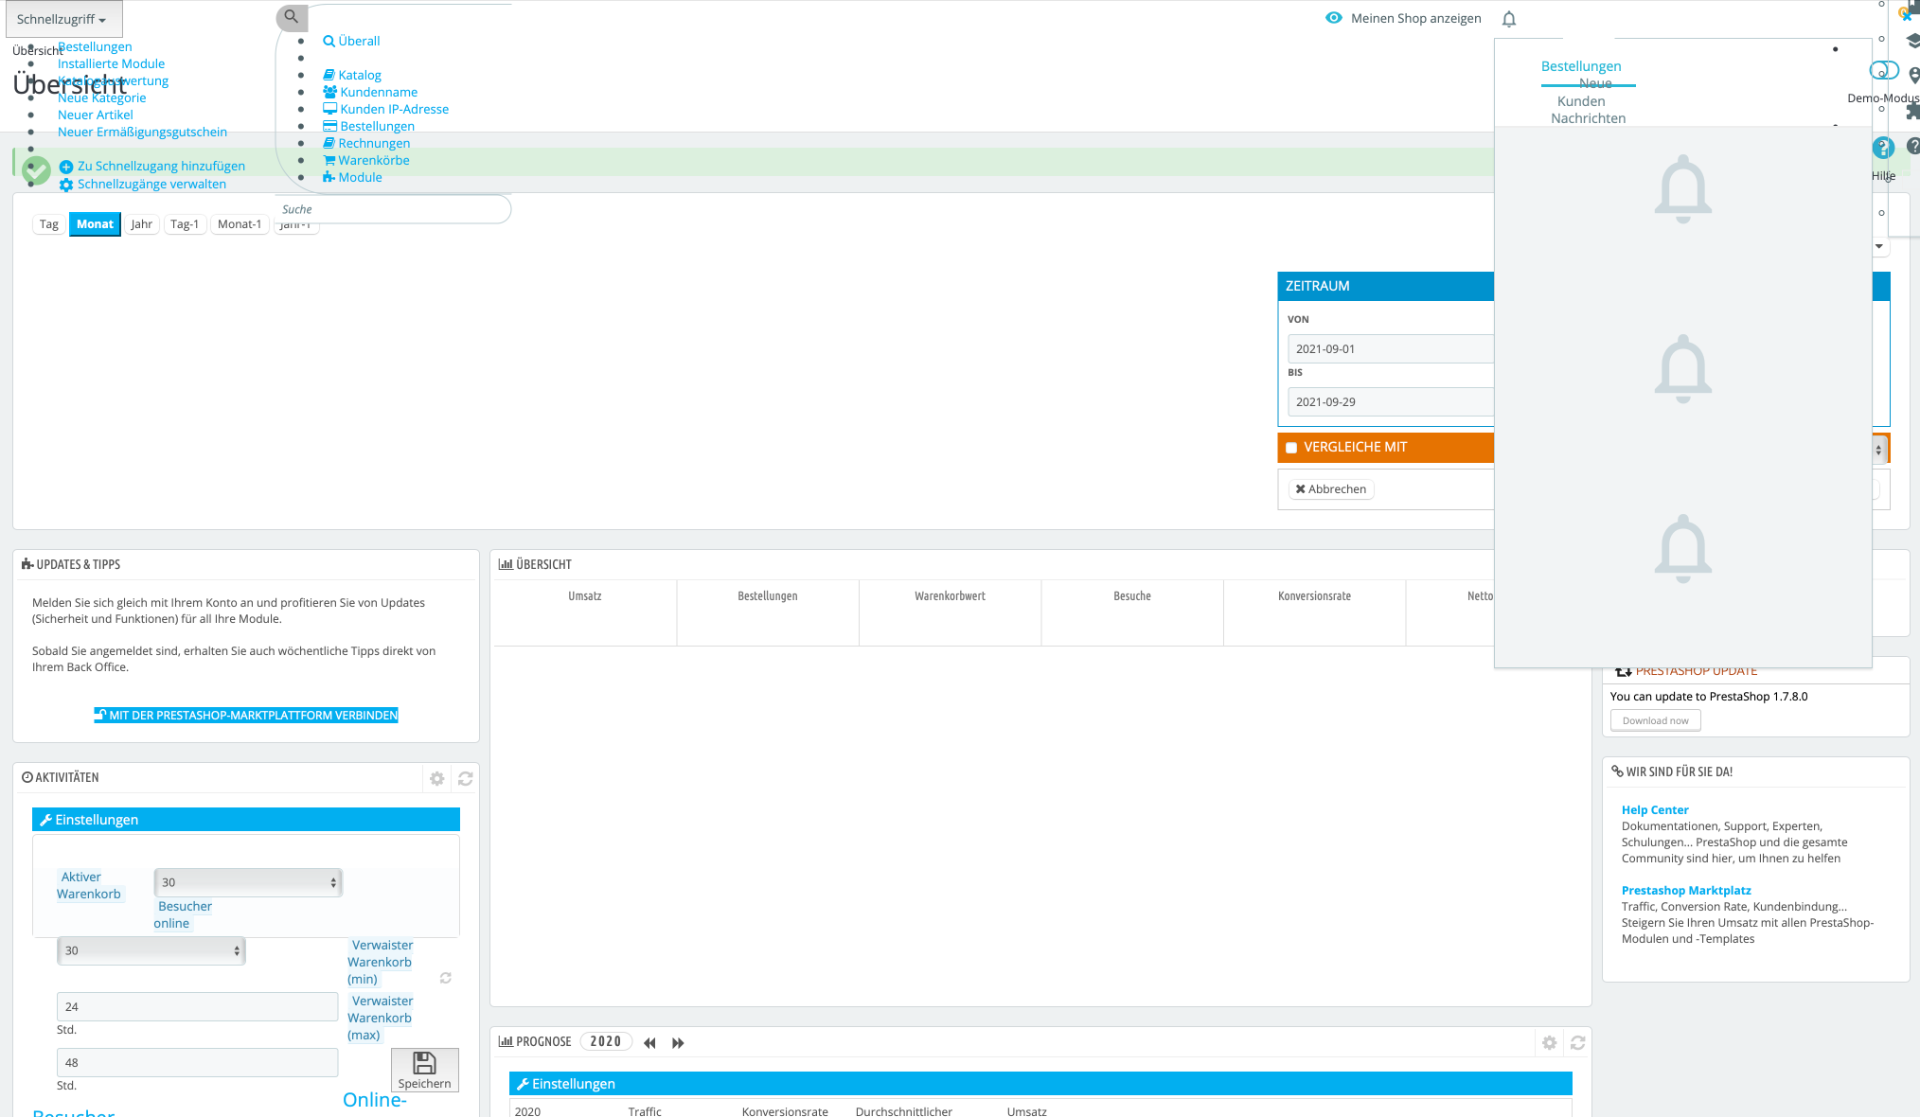Image resolution: width=1920 pixels, height=1117 pixels.
Task: Open the notifications bell in header
Action: click(1509, 19)
